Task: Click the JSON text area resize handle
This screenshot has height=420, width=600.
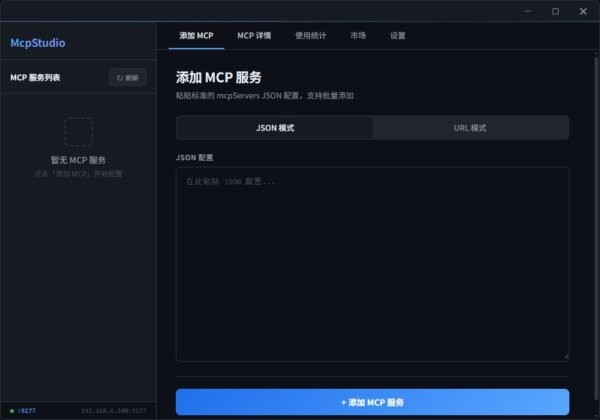Action: 566,357
